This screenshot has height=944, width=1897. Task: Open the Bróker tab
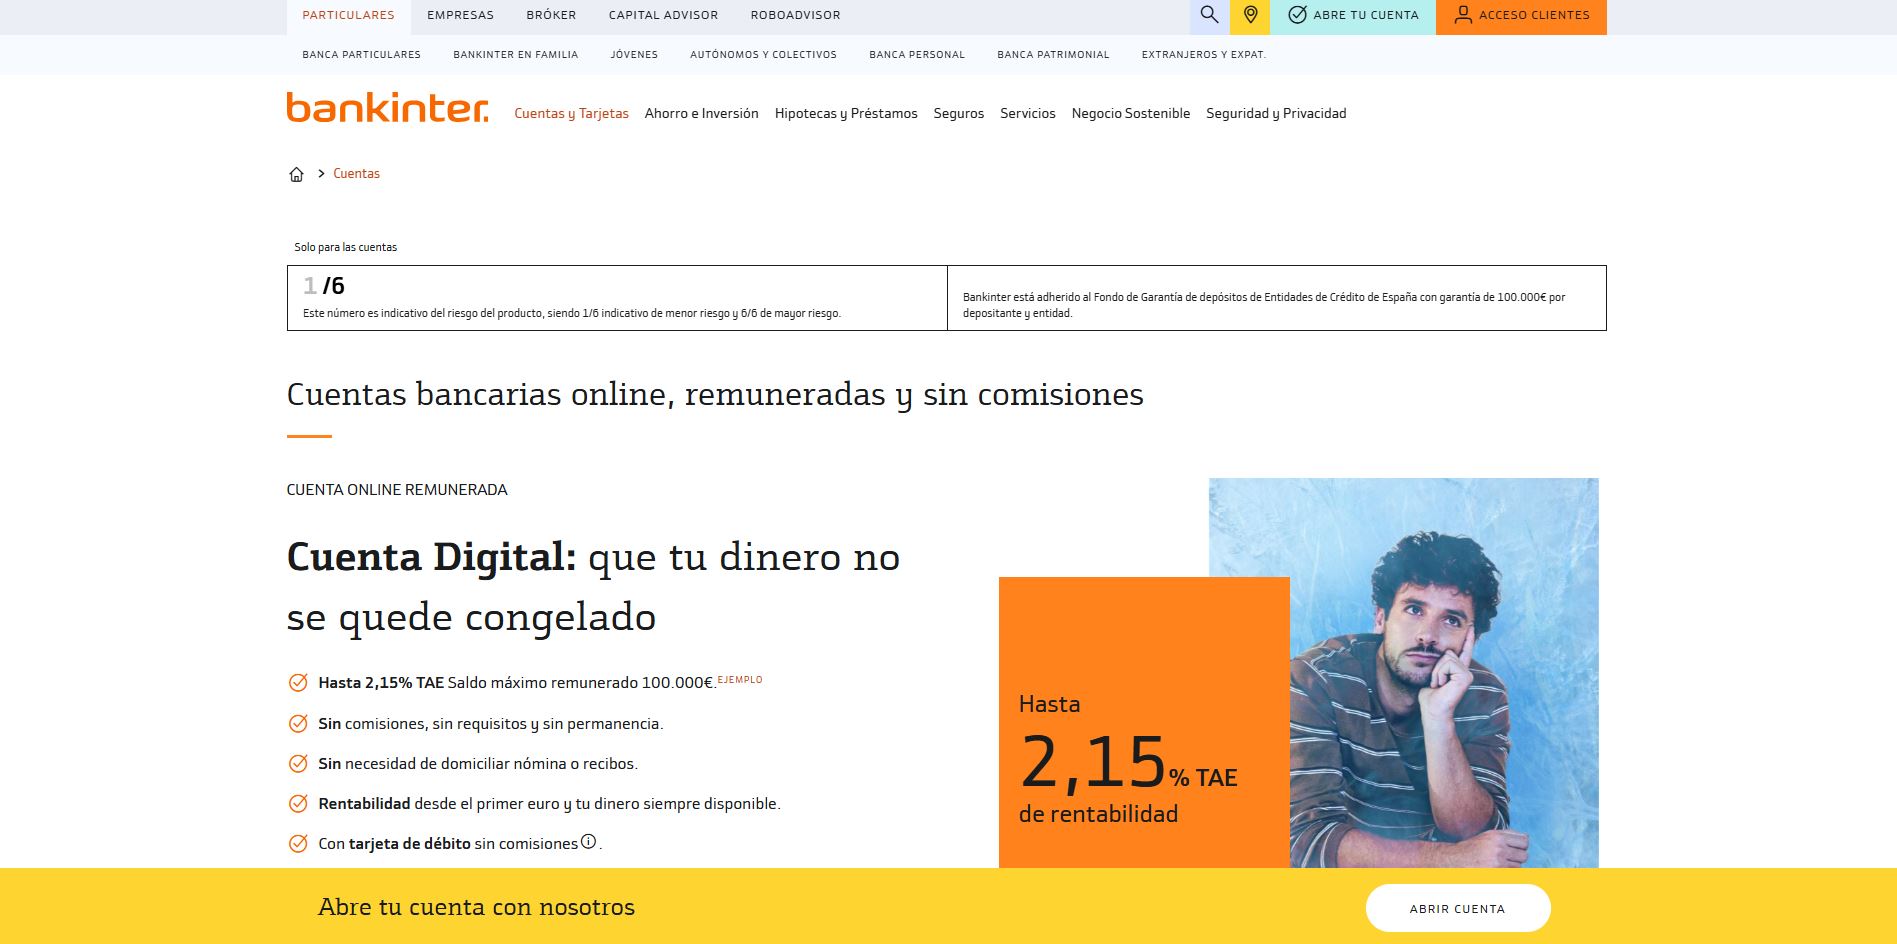[x=551, y=15]
